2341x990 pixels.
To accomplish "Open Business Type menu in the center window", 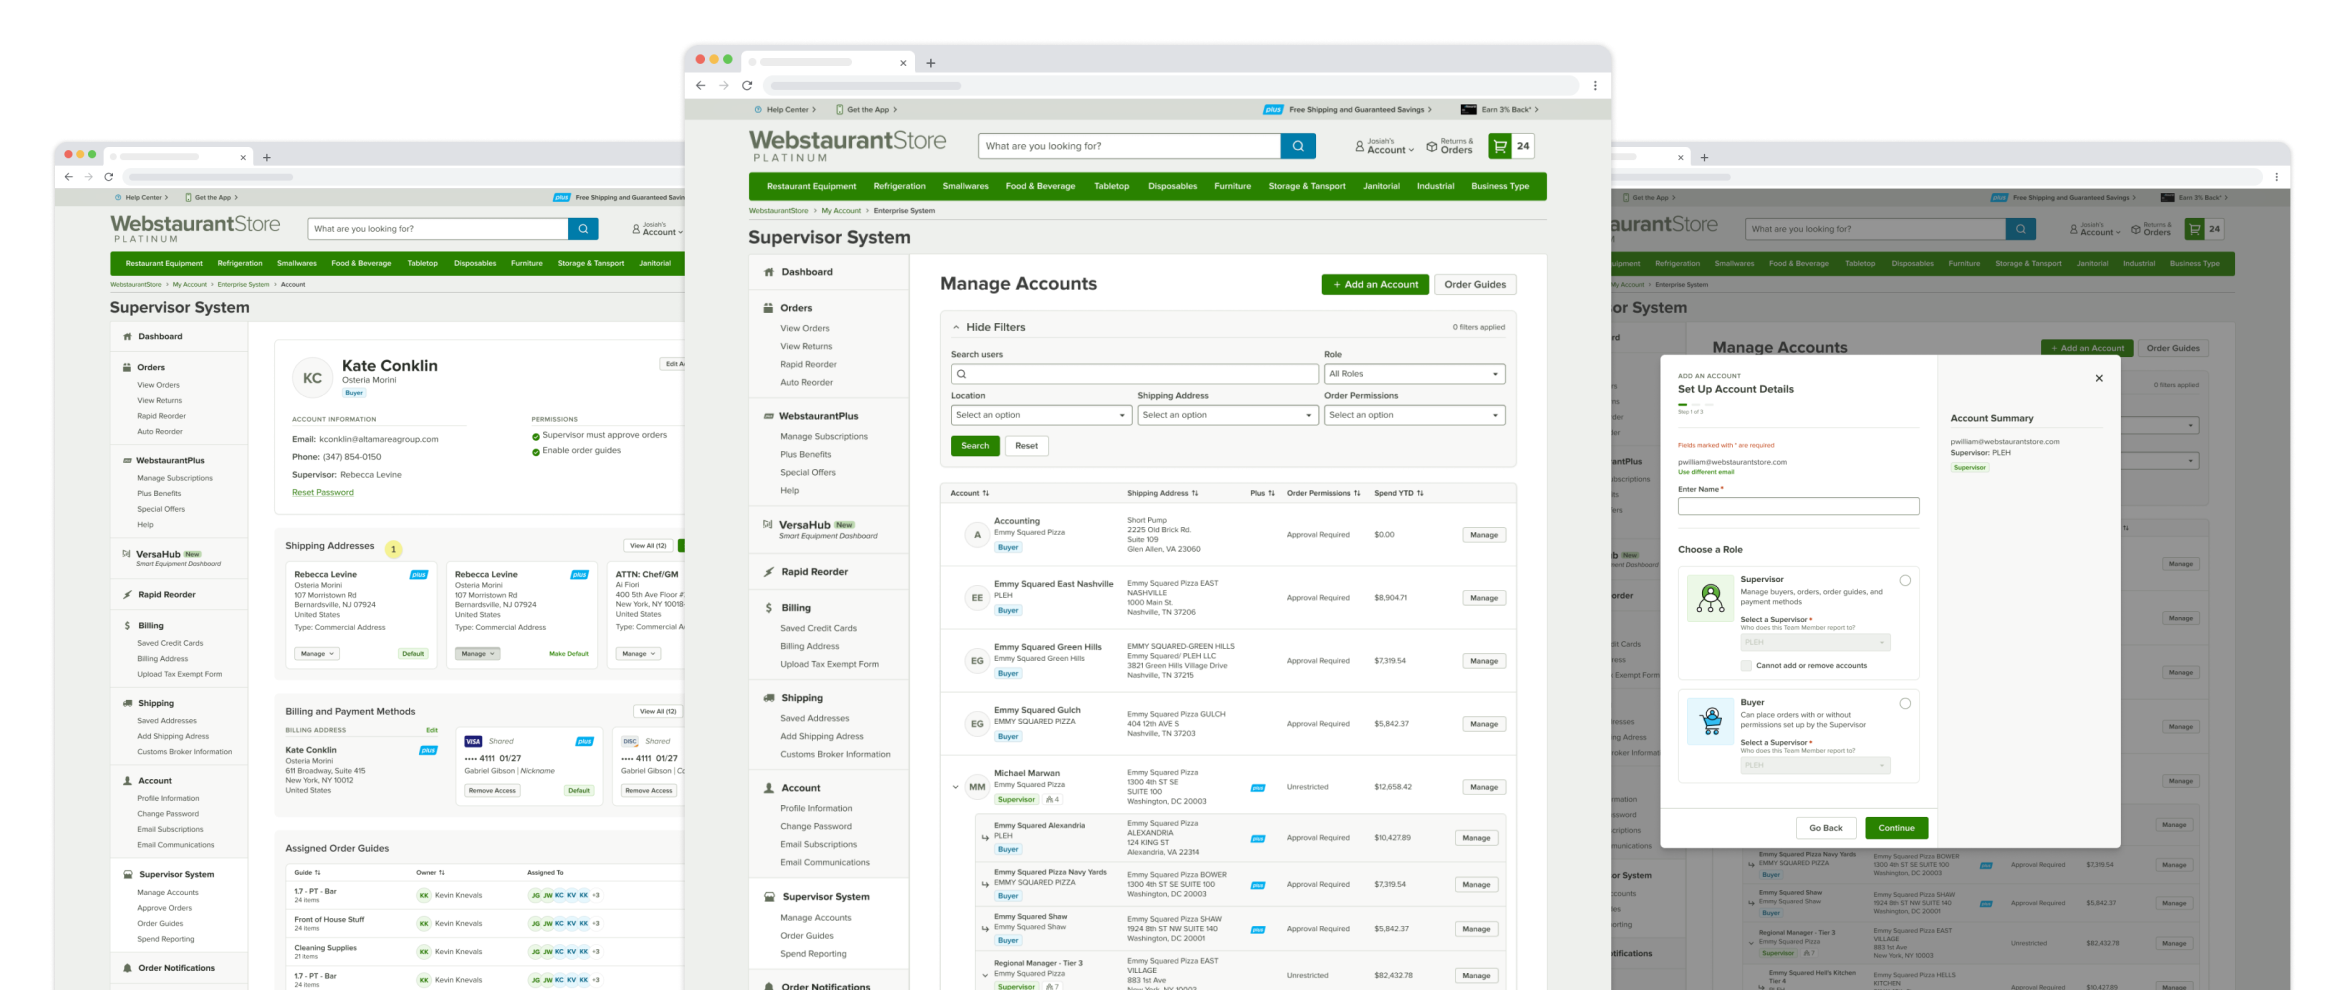I will point(1500,186).
